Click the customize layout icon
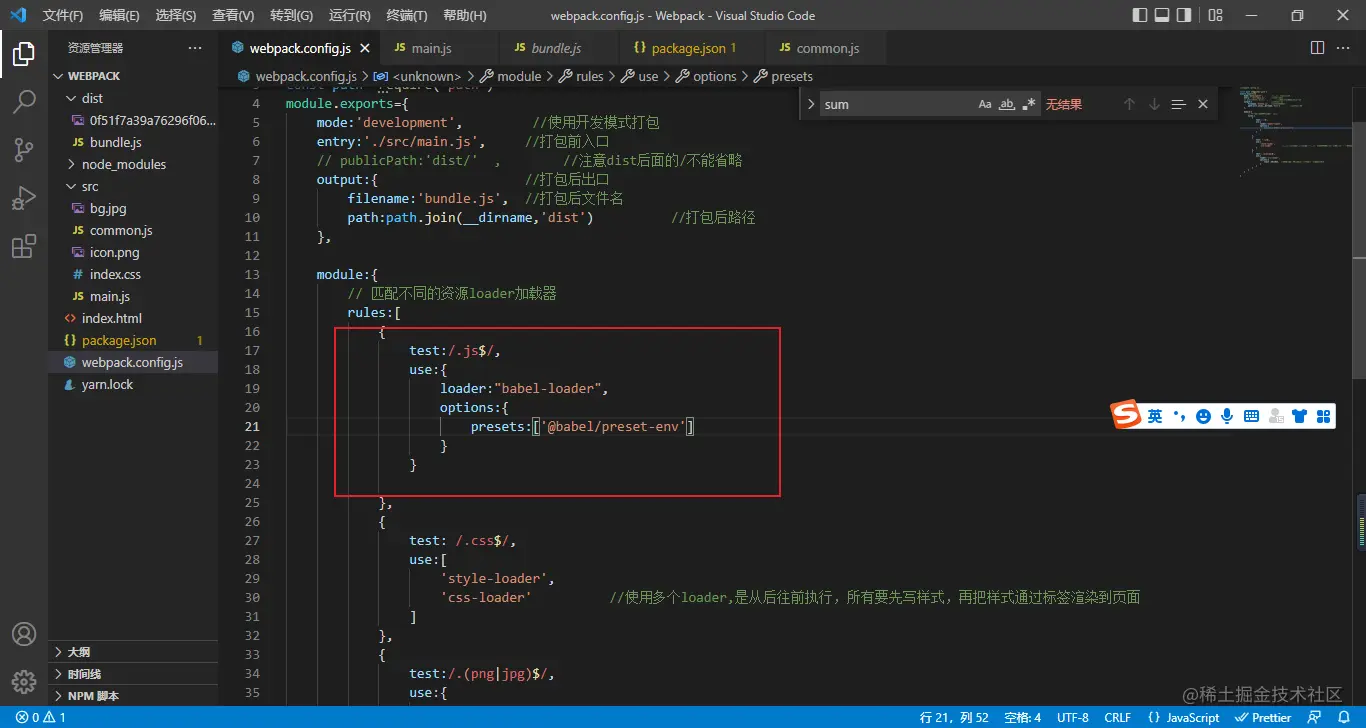The height and width of the screenshot is (728, 1366). [x=1215, y=15]
